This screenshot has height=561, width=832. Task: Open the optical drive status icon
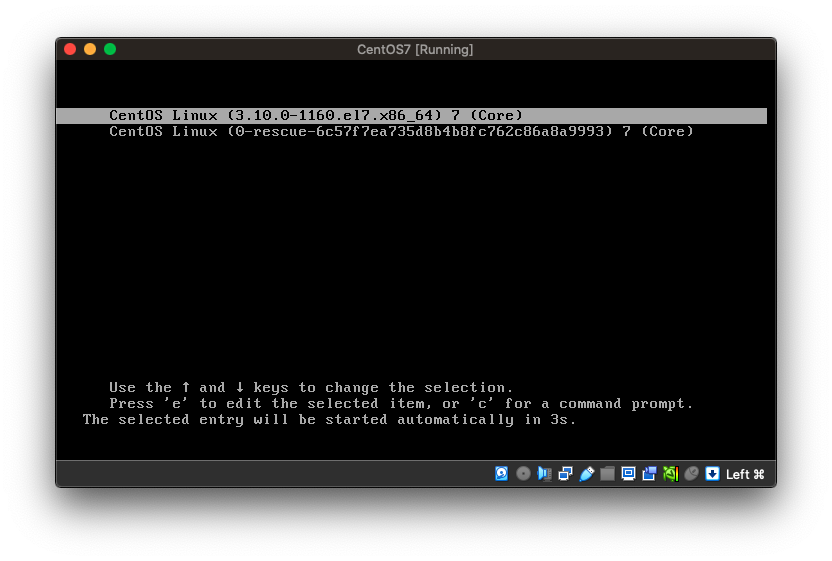(523, 474)
